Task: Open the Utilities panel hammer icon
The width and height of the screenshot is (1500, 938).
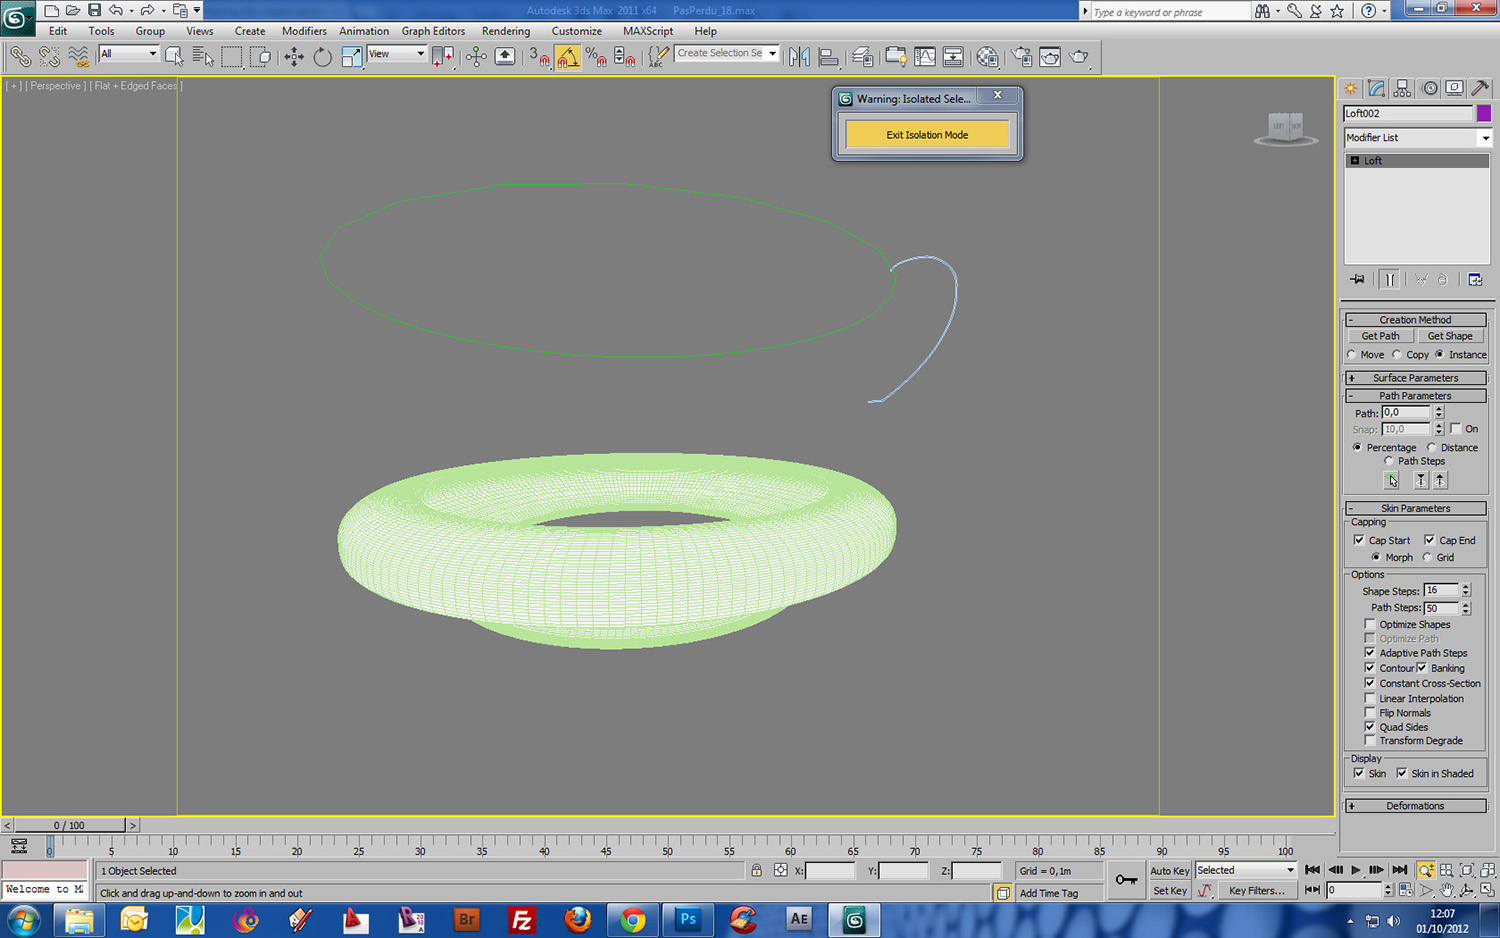Action: point(1480,89)
